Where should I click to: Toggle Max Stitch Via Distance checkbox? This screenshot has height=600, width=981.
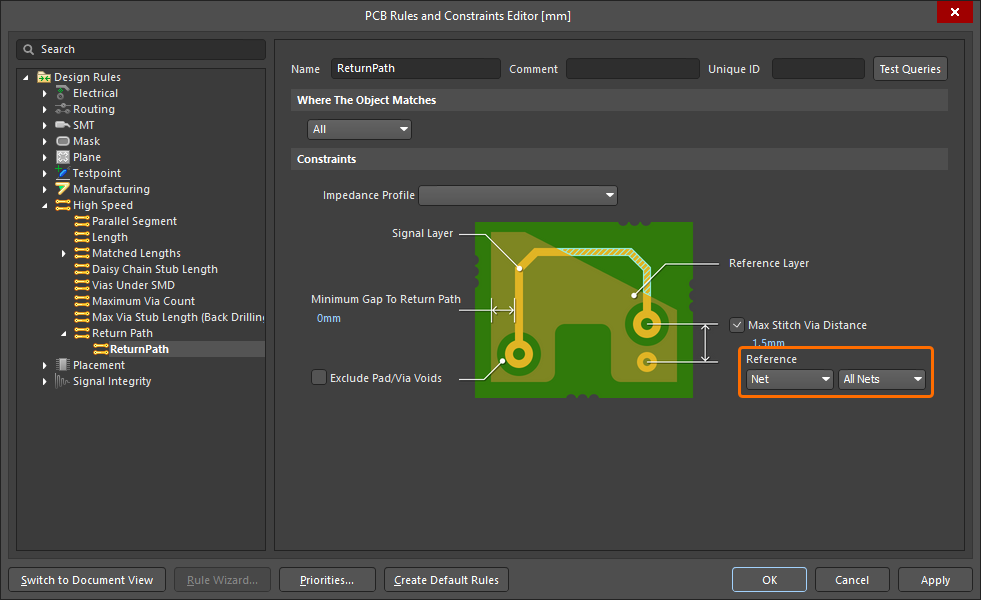point(737,325)
